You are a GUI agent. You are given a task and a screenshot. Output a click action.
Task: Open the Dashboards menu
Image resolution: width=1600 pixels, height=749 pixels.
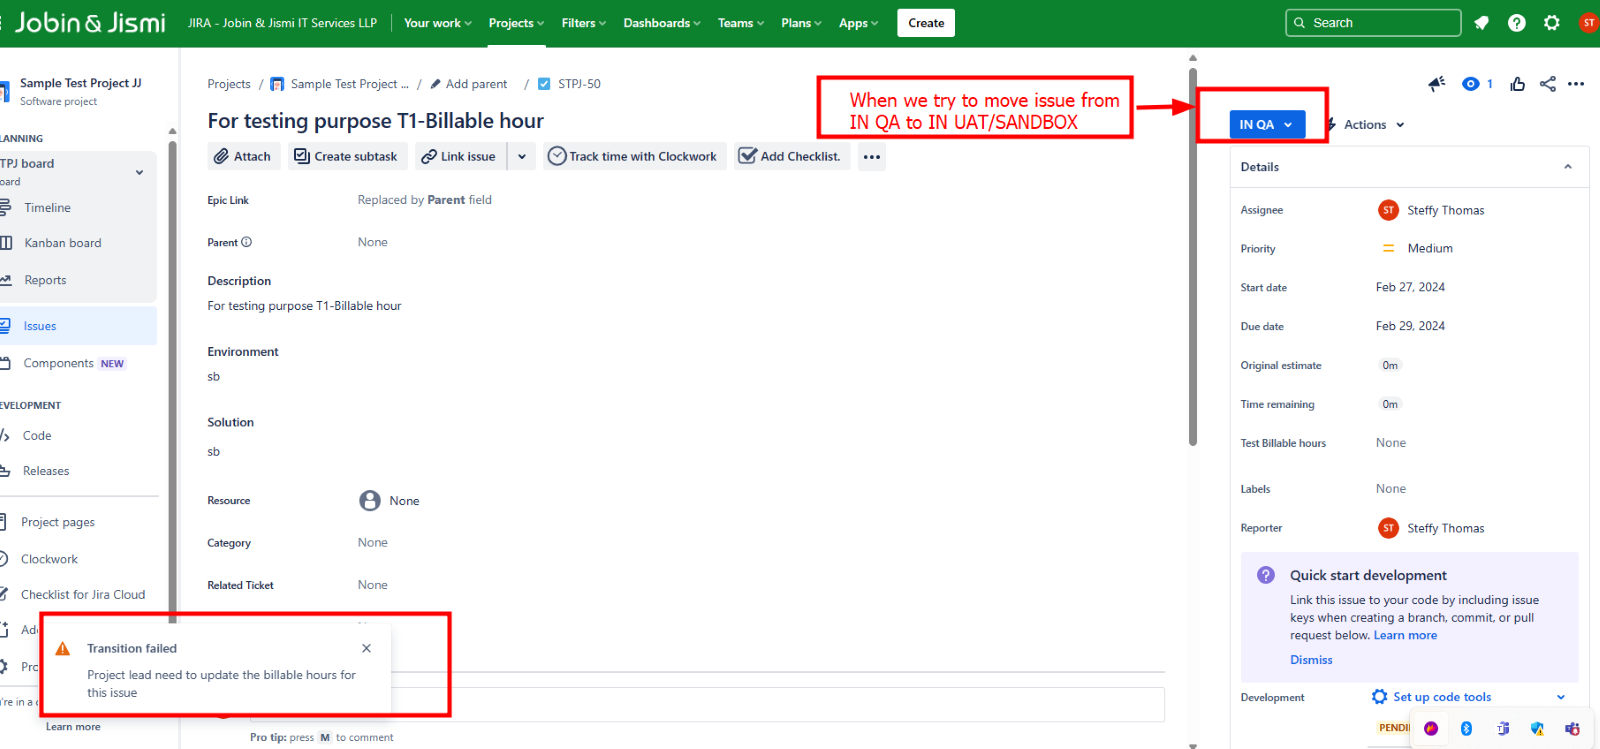pyautogui.click(x=661, y=23)
